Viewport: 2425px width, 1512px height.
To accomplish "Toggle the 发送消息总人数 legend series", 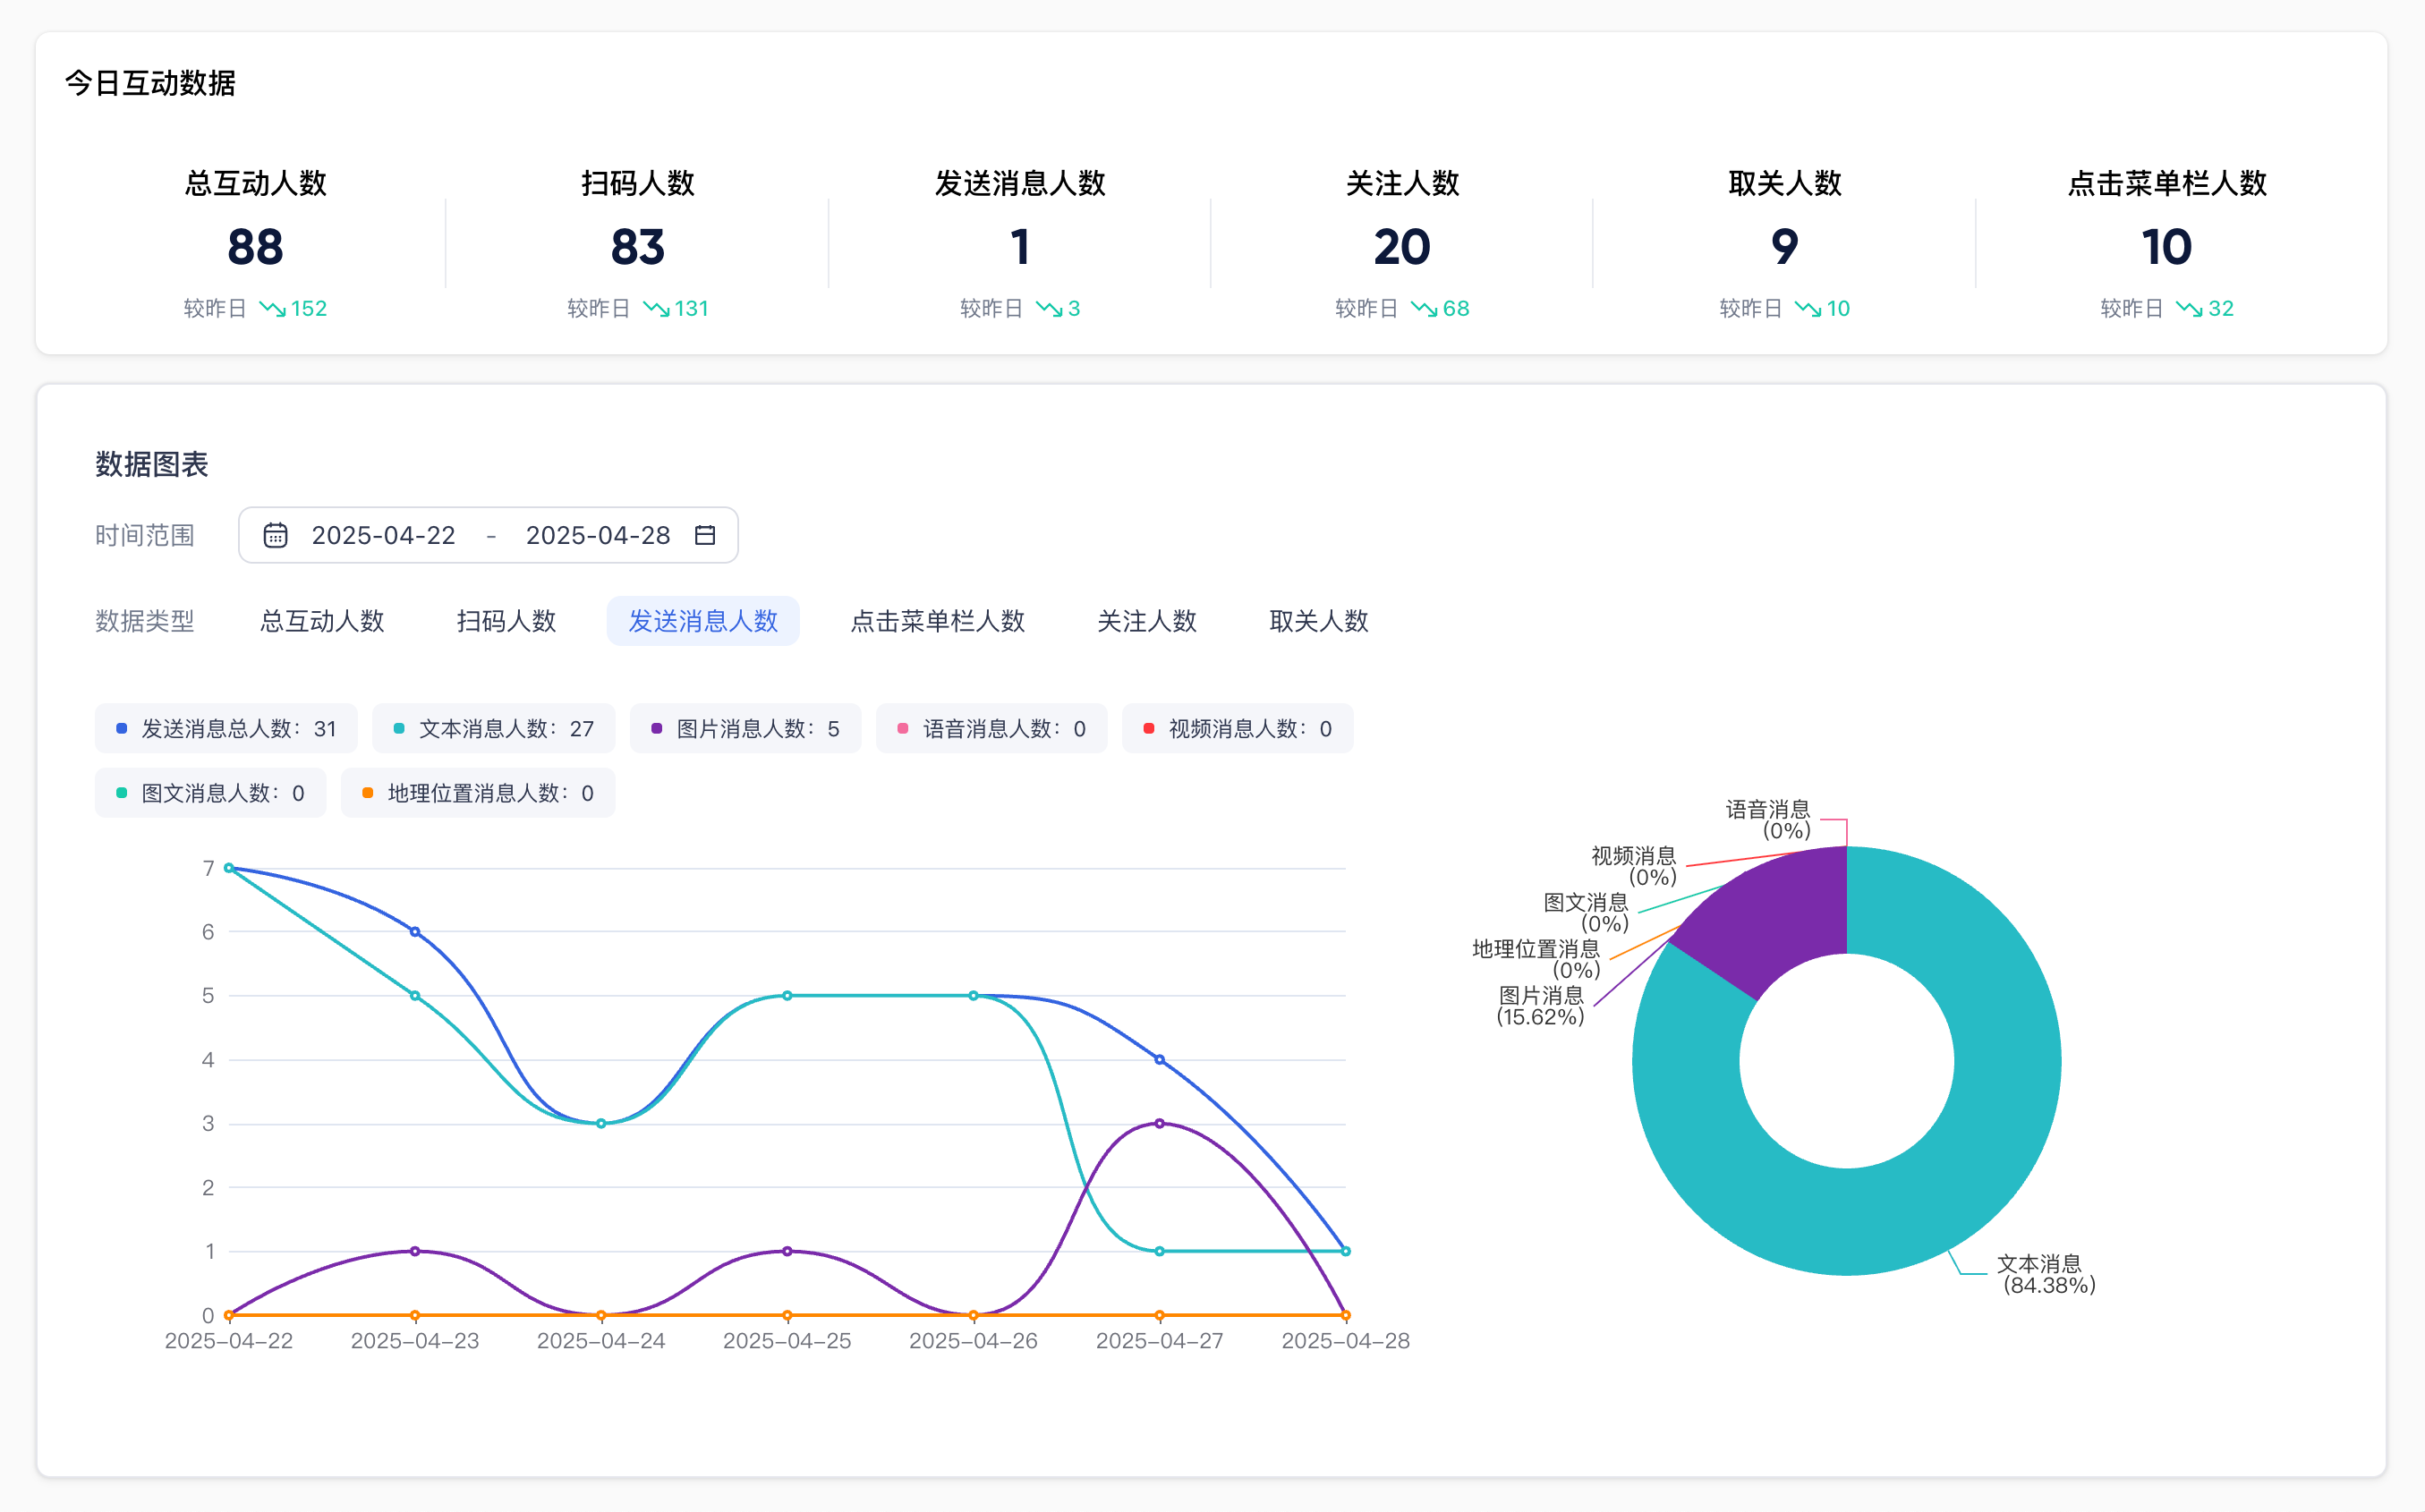I will (226, 729).
